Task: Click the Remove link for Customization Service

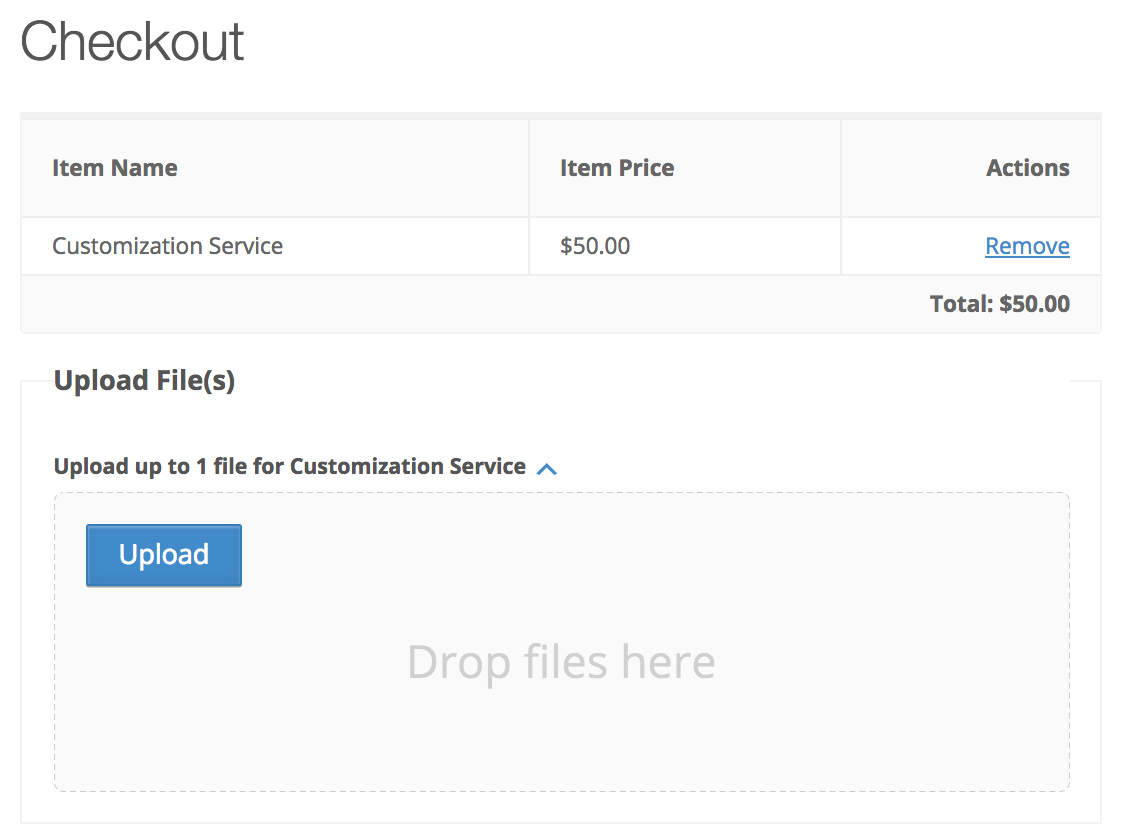Action: click(x=1027, y=246)
